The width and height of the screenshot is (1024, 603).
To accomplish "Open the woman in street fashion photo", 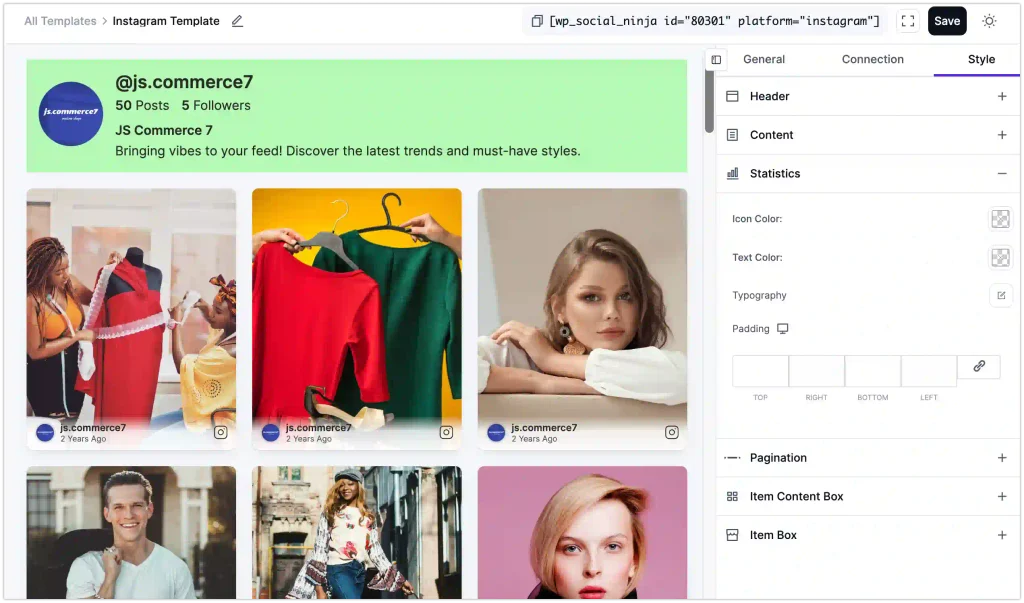I will point(357,532).
